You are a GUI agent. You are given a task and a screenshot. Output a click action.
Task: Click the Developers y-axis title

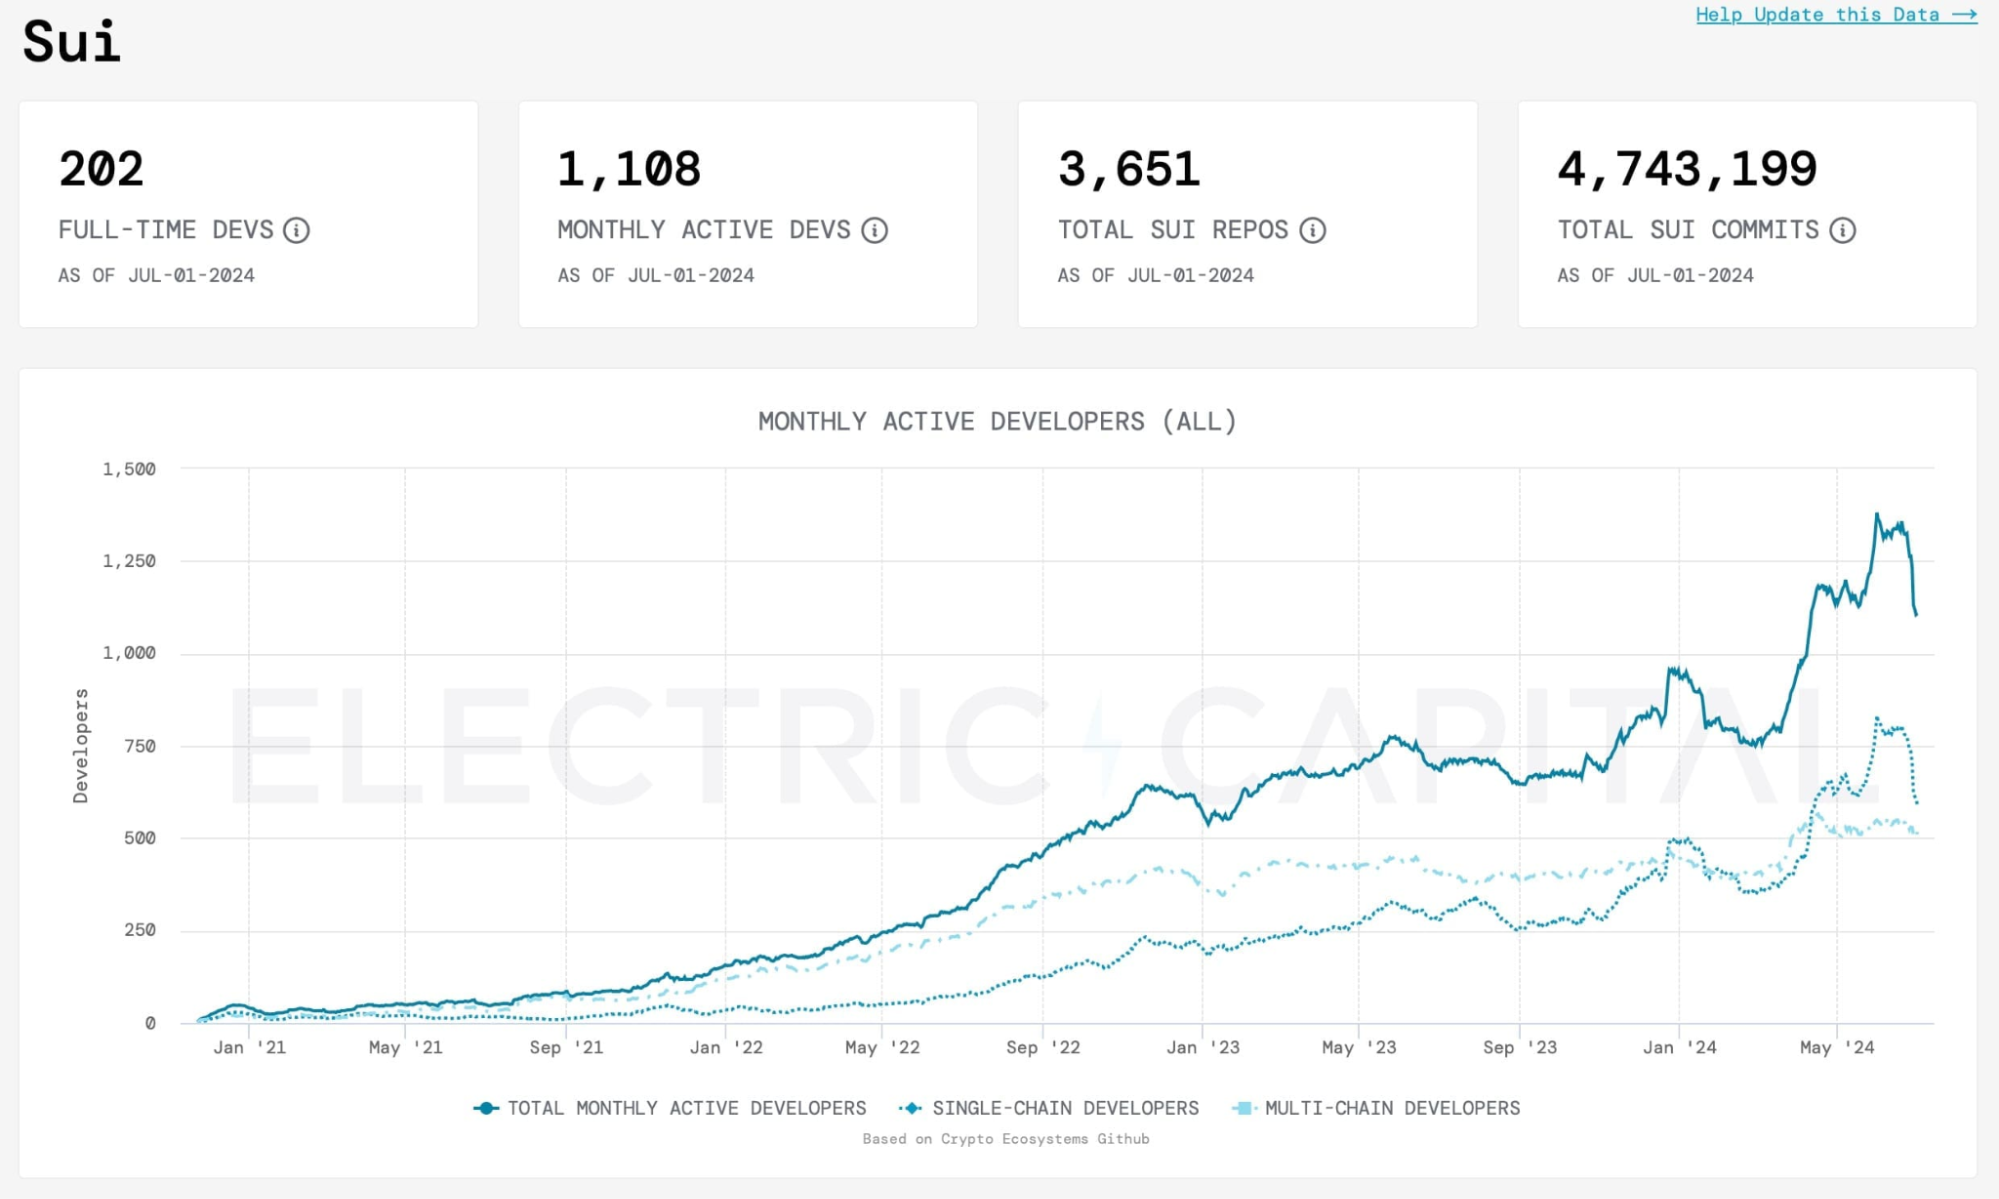pyautogui.click(x=81, y=745)
